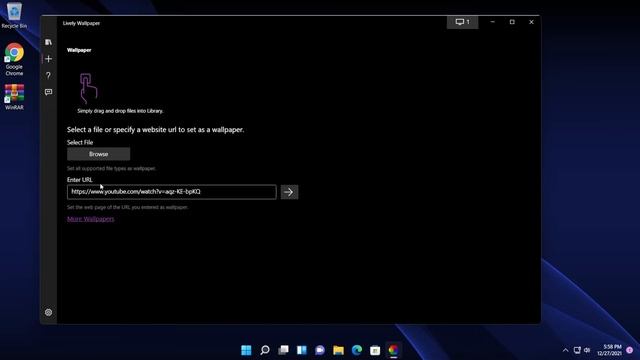Viewport: 640px width, 360px height.
Task: Click the Lively Wallpaper title text
Action: (x=81, y=23)
